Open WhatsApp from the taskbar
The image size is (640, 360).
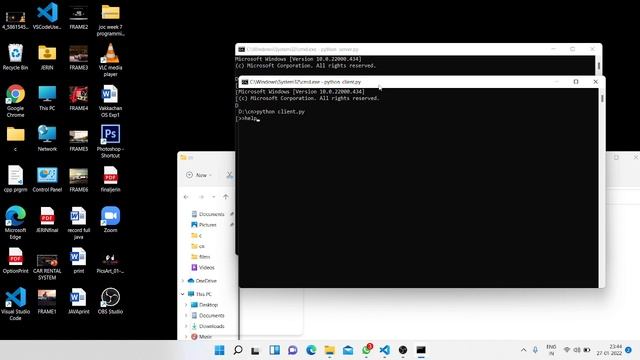click(x=366, y=350)
